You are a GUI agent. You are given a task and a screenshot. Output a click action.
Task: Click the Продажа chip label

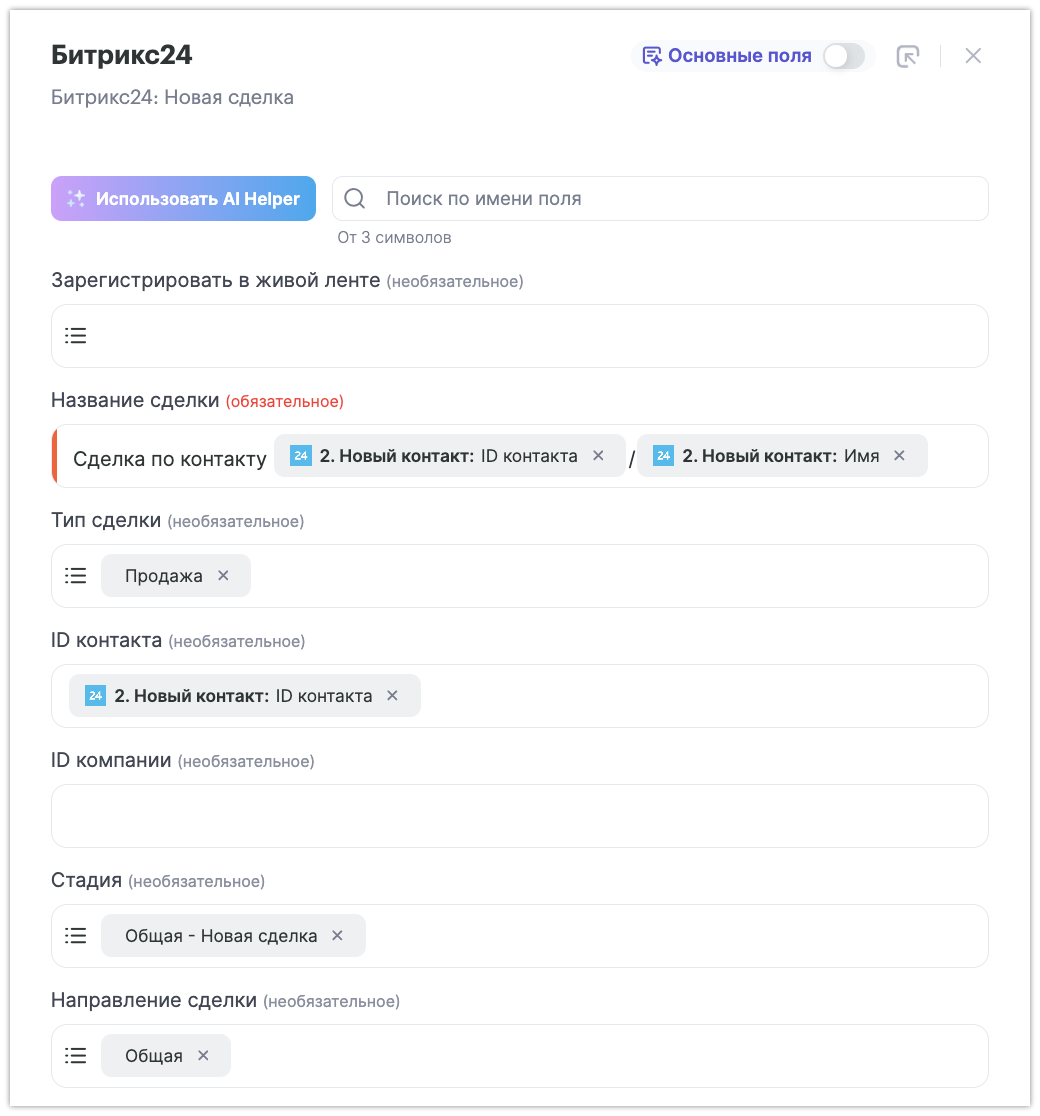(163, 576)
